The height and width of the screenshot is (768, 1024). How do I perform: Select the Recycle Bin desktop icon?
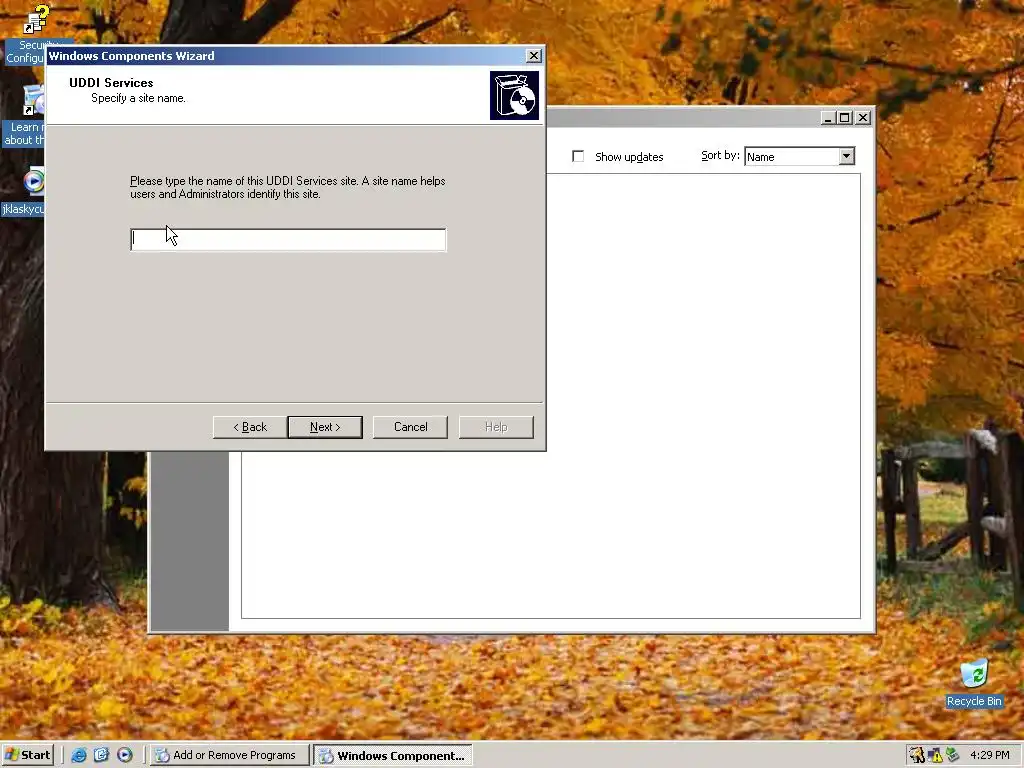(974, 683)
